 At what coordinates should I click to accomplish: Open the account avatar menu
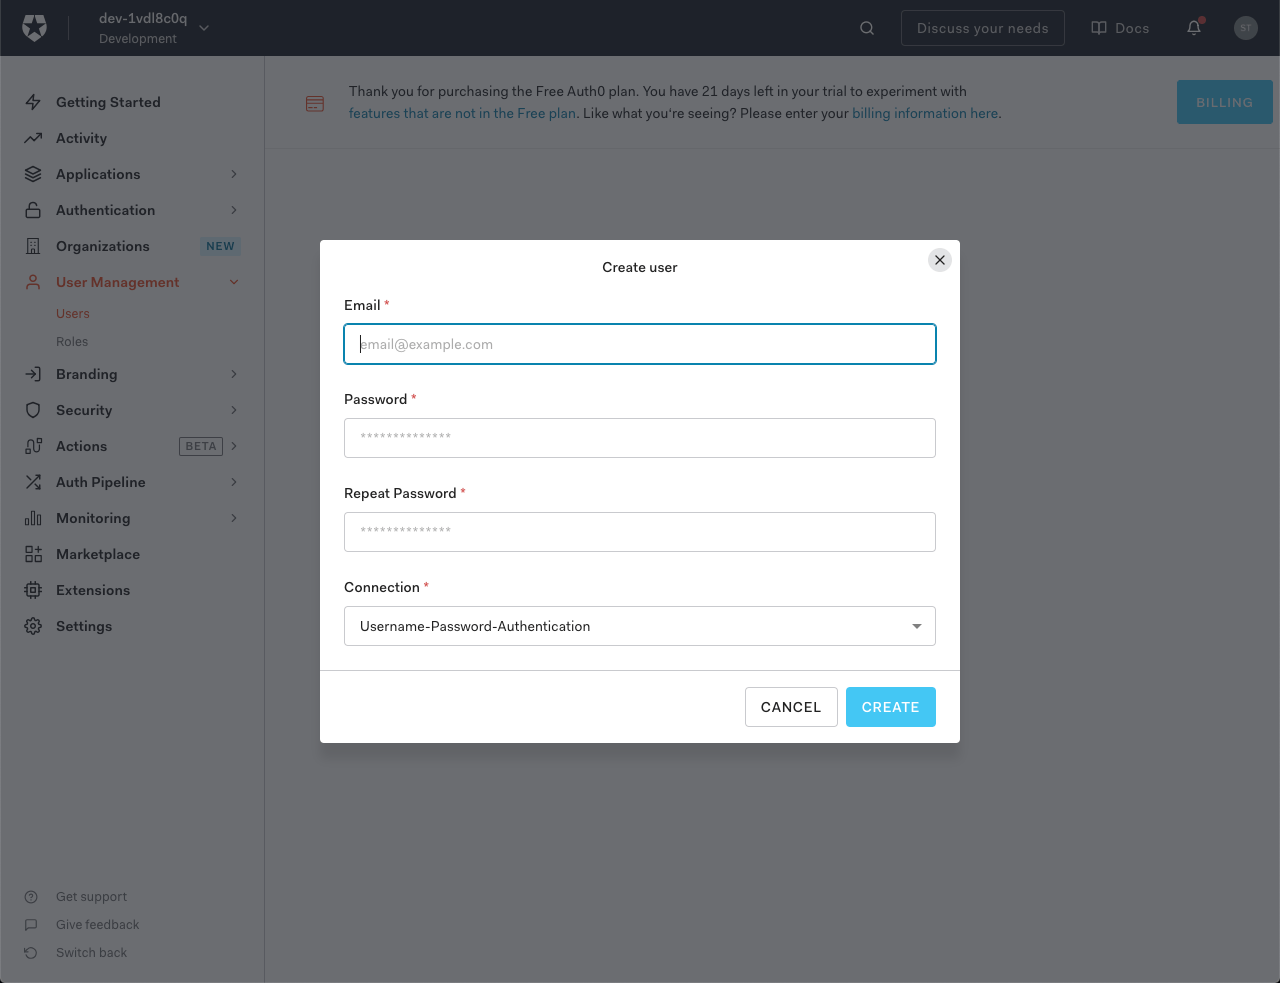pos(1245,28)
